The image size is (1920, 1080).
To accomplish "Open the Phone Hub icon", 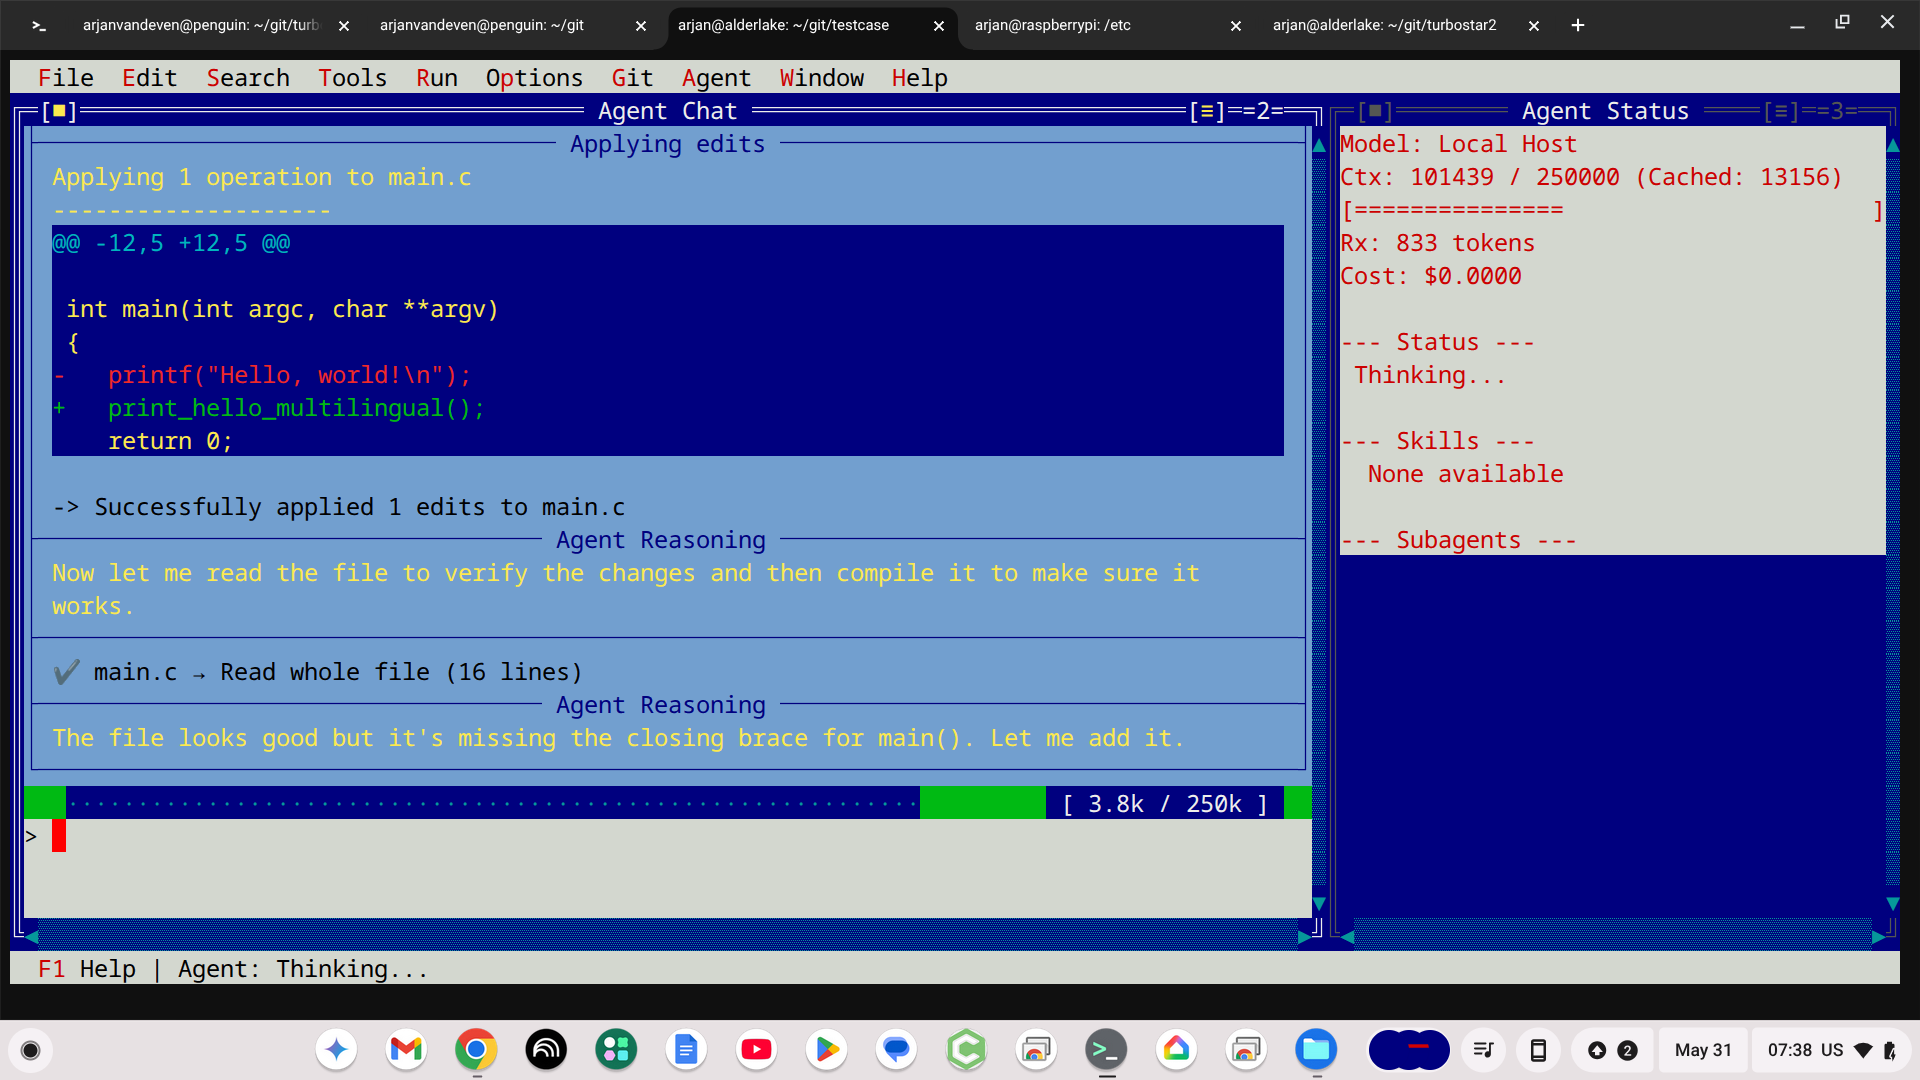I will point(1538,1050).
